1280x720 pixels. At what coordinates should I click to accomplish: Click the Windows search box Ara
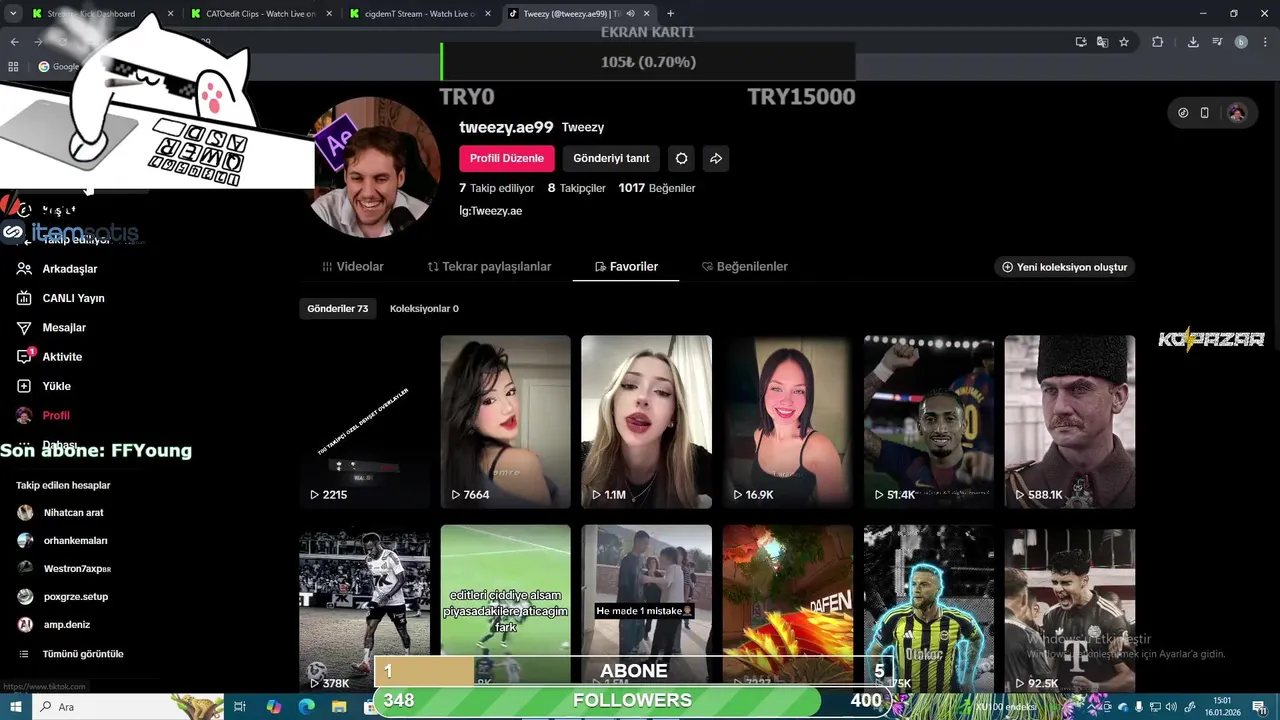130,707
